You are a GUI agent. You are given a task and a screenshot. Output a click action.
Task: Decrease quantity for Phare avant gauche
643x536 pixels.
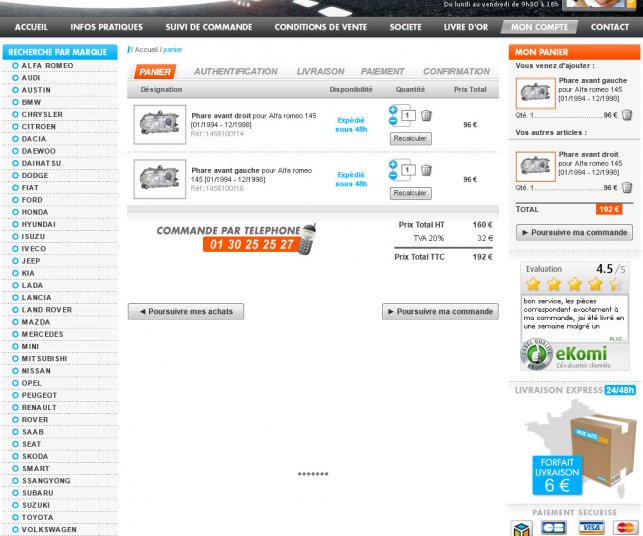393,175
